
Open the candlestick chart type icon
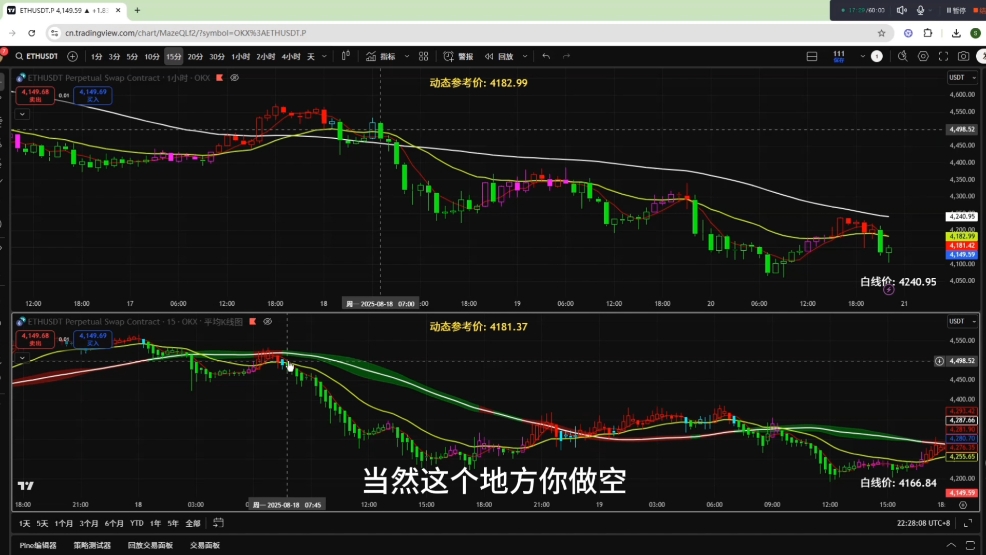coord(347,56)
